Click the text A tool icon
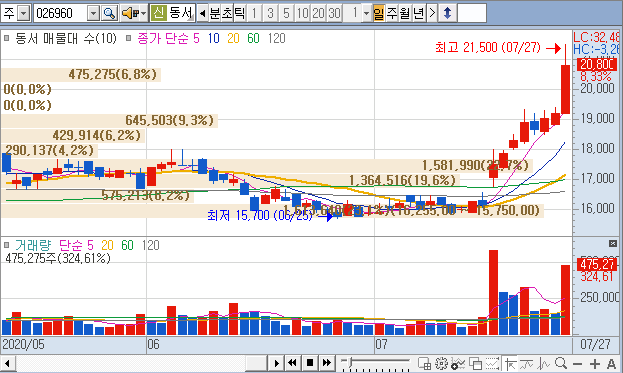The width and height of the screenshot is (623, 373). click(x=611, y=363)
